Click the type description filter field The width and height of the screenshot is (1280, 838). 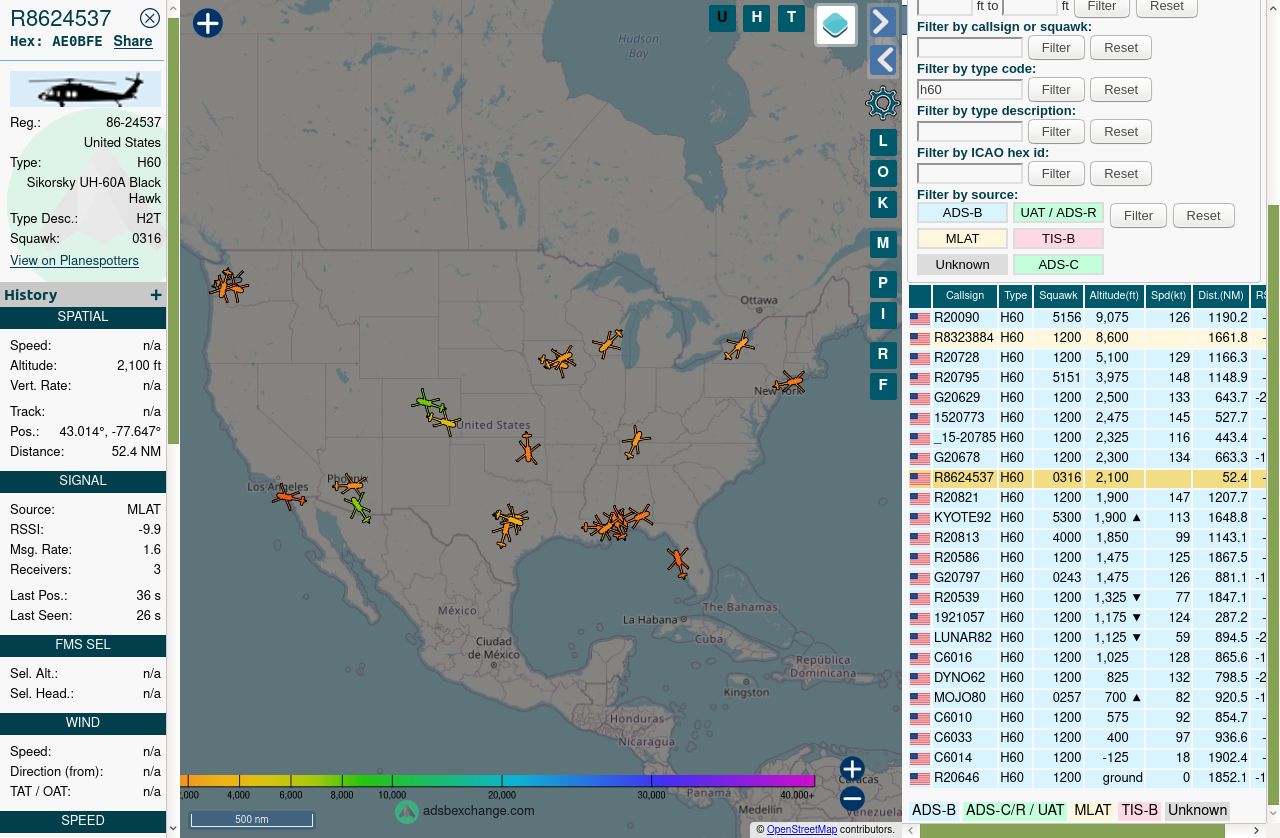pyautogui.click(x=970, y=132)
